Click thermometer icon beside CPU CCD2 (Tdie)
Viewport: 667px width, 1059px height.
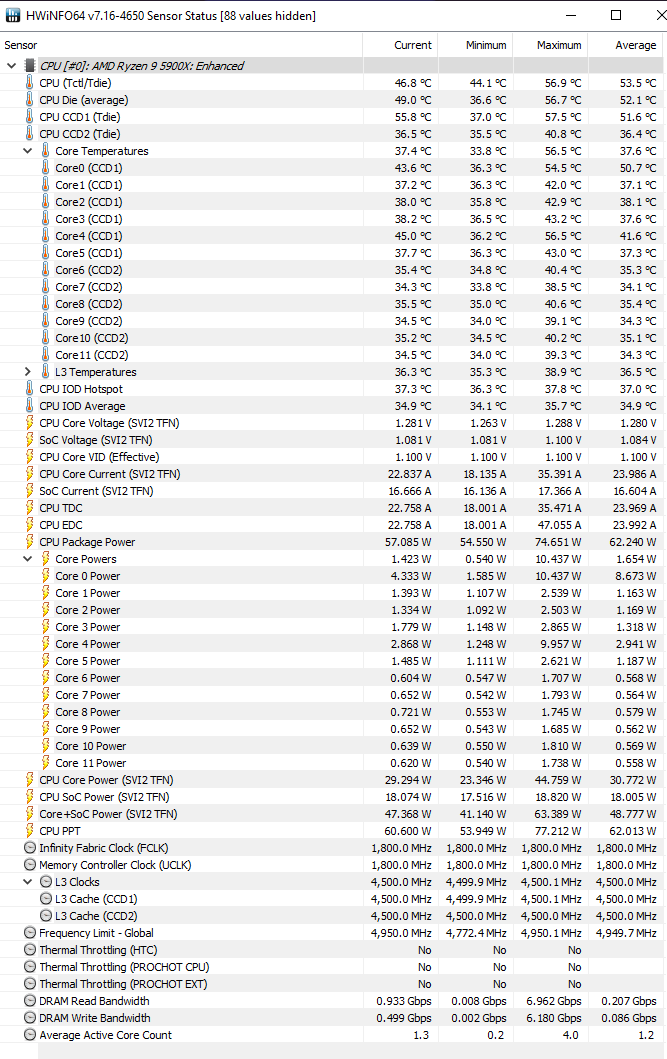(x=29, y=134)
